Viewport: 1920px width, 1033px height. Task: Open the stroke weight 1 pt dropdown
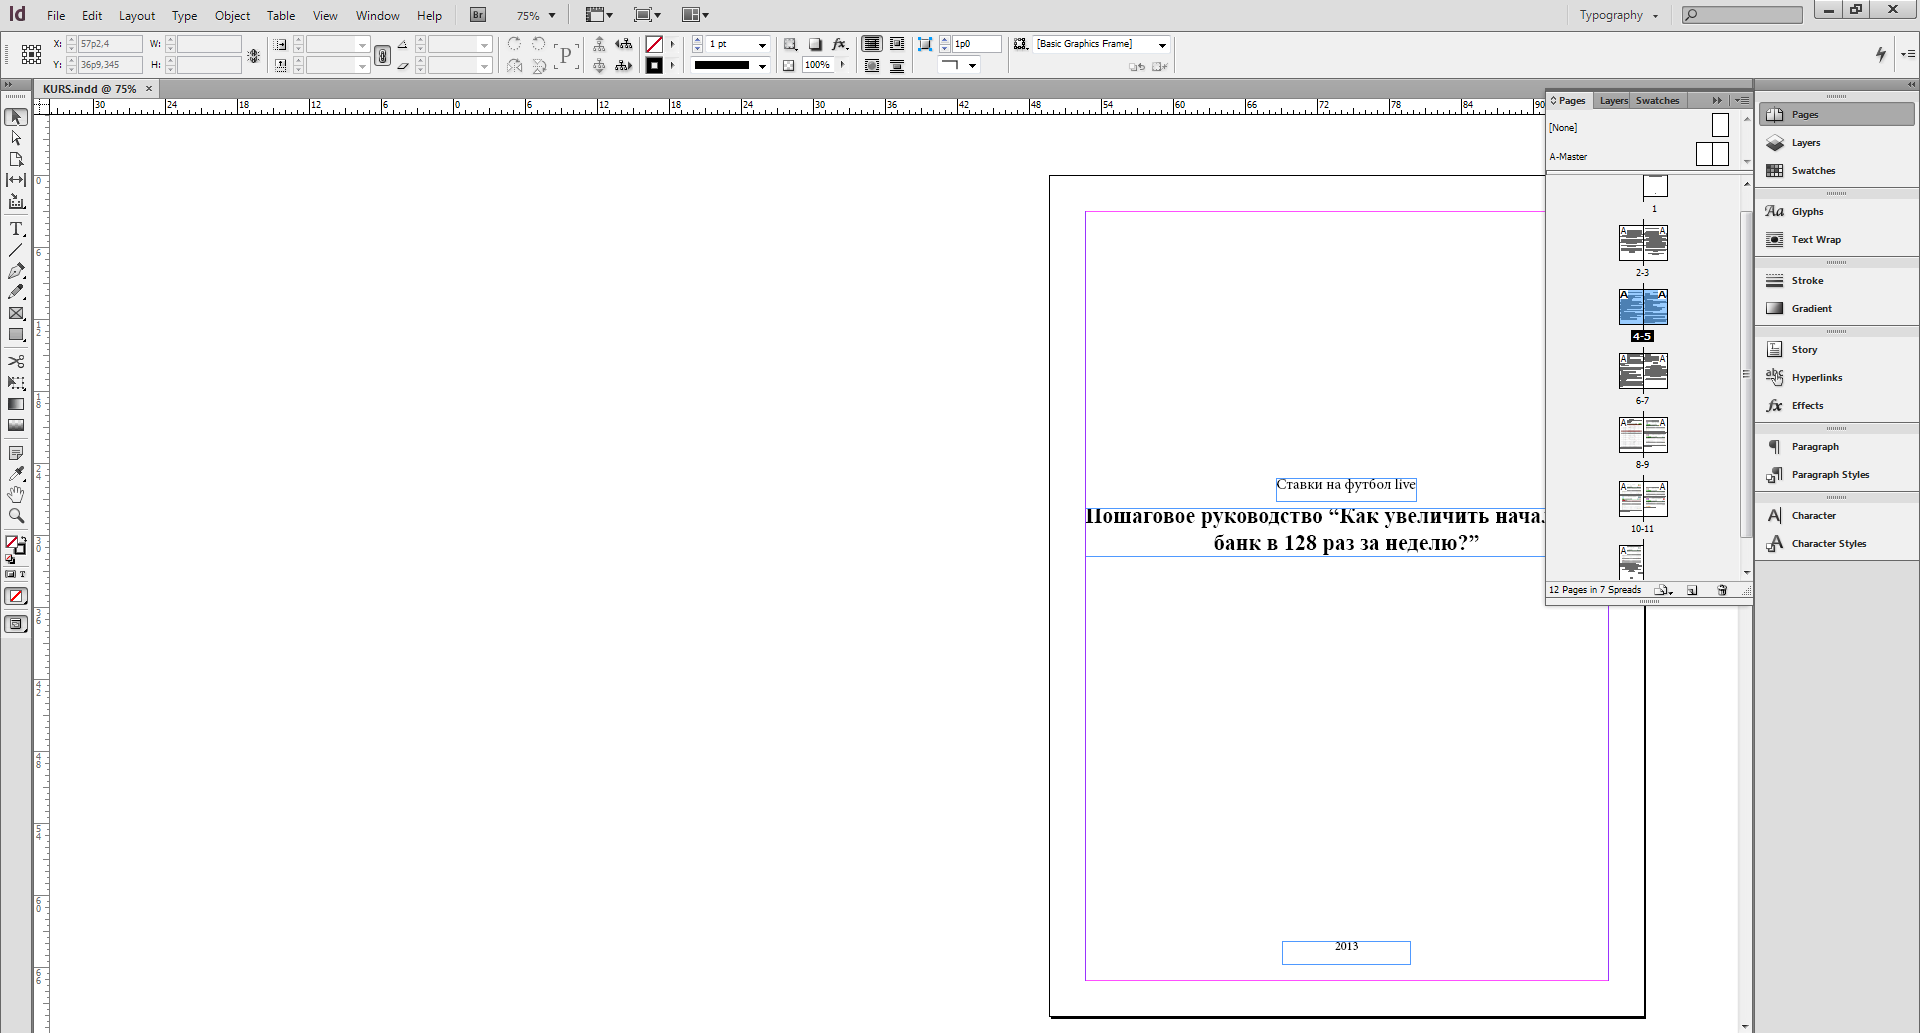[x=762, y=45]
